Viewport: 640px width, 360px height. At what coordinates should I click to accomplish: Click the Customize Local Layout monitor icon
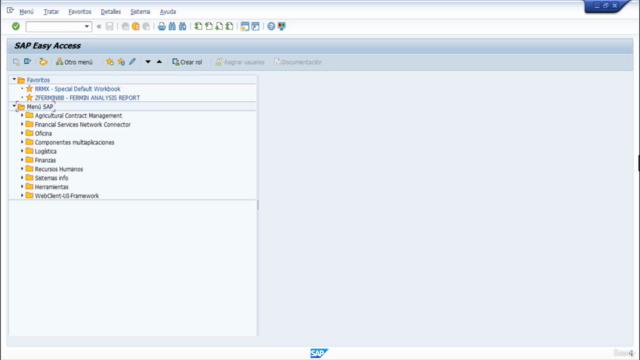click(282, 27)
